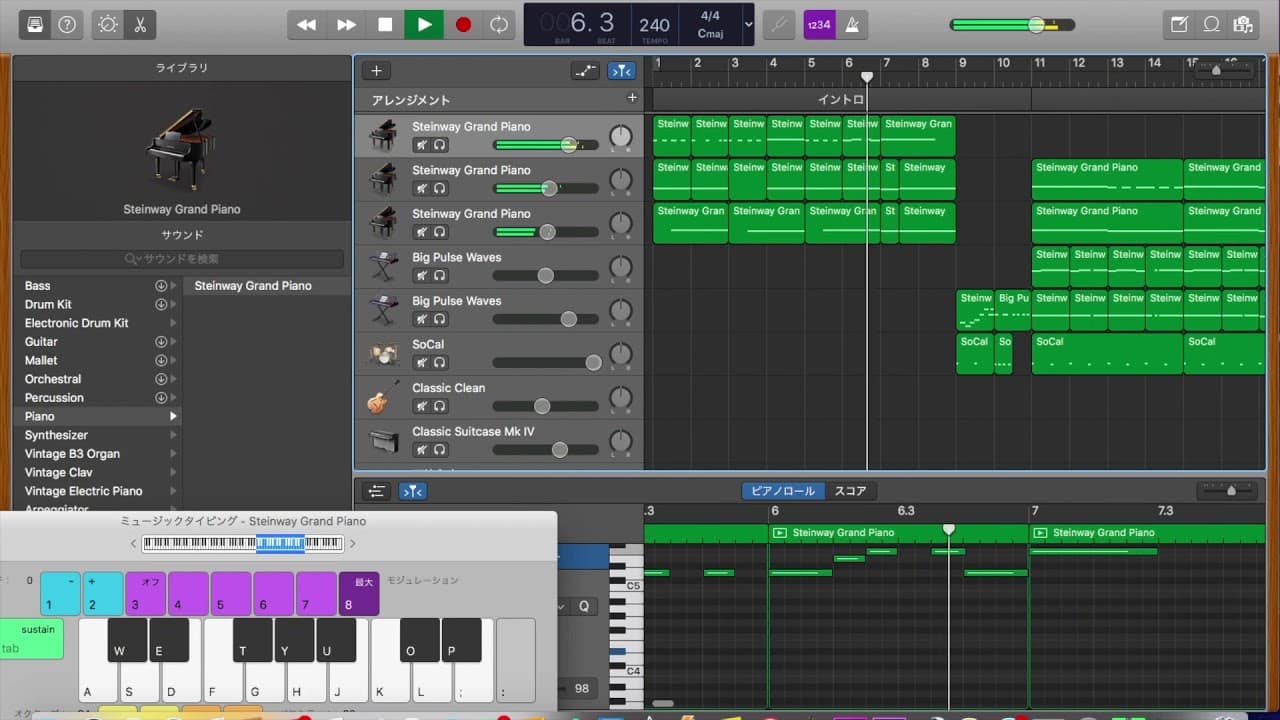Screen dimensions: 1280x720
Task: Adjust the Classic Clean track volume slider
Action: coord(546,406)
